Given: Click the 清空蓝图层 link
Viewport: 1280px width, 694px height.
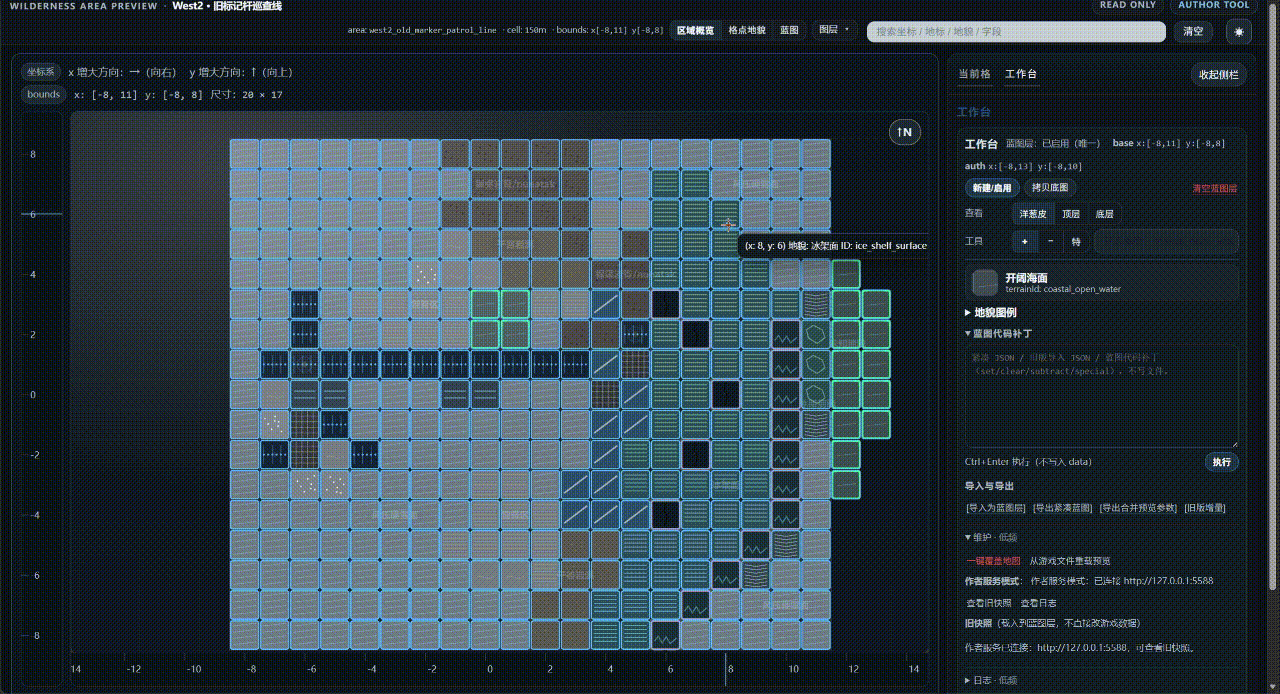Looking at the screenshot, I should [1215, 189].
